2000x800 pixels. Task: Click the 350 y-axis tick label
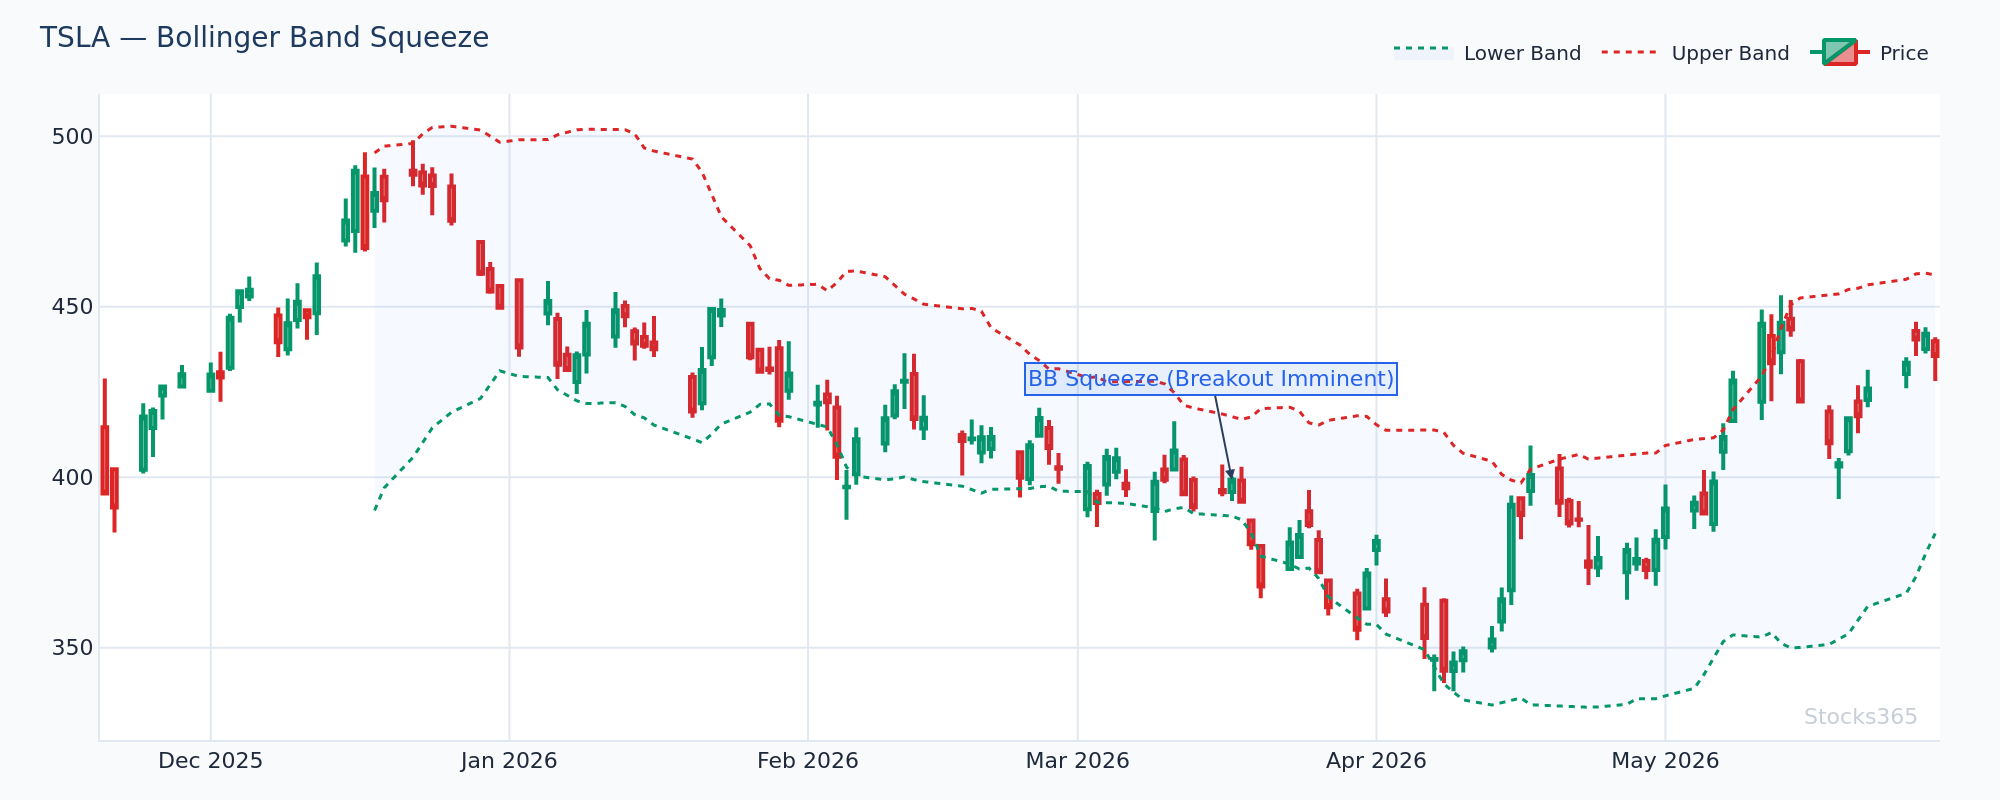(72, 648)
